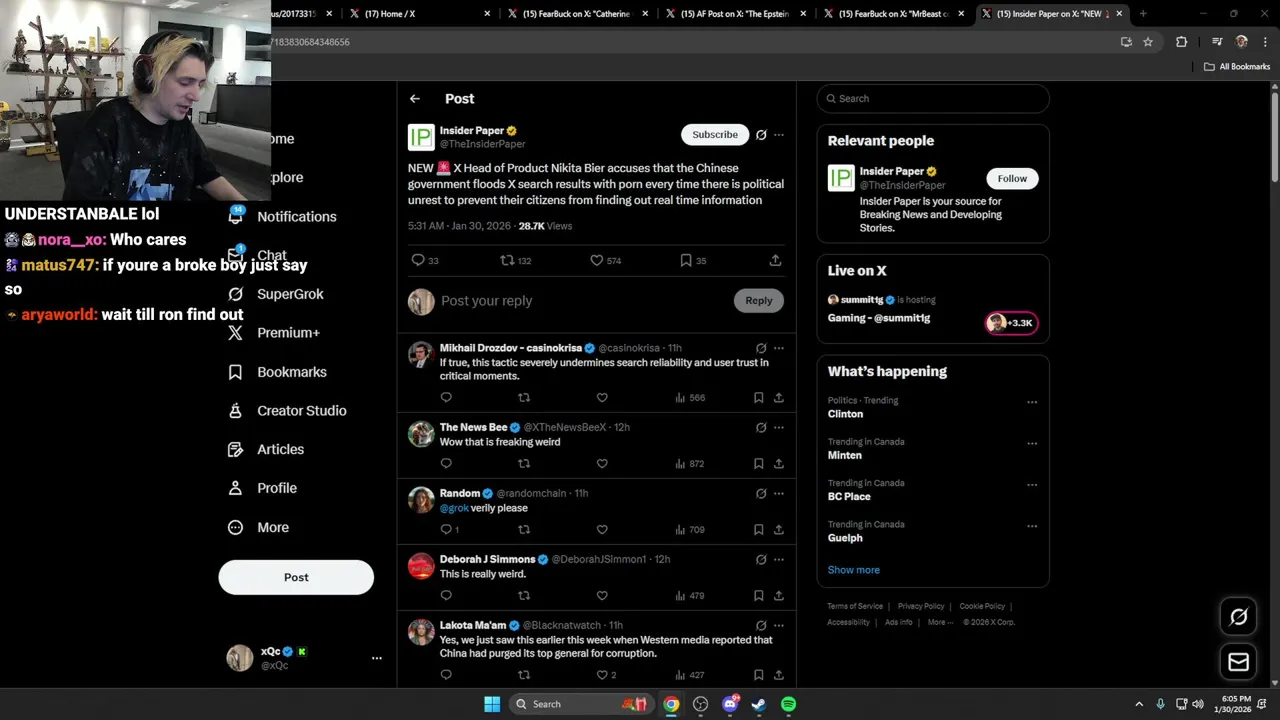This screenshot has width=1280, height=720.
Task: Click the X search box
Action: pos(933,98)
